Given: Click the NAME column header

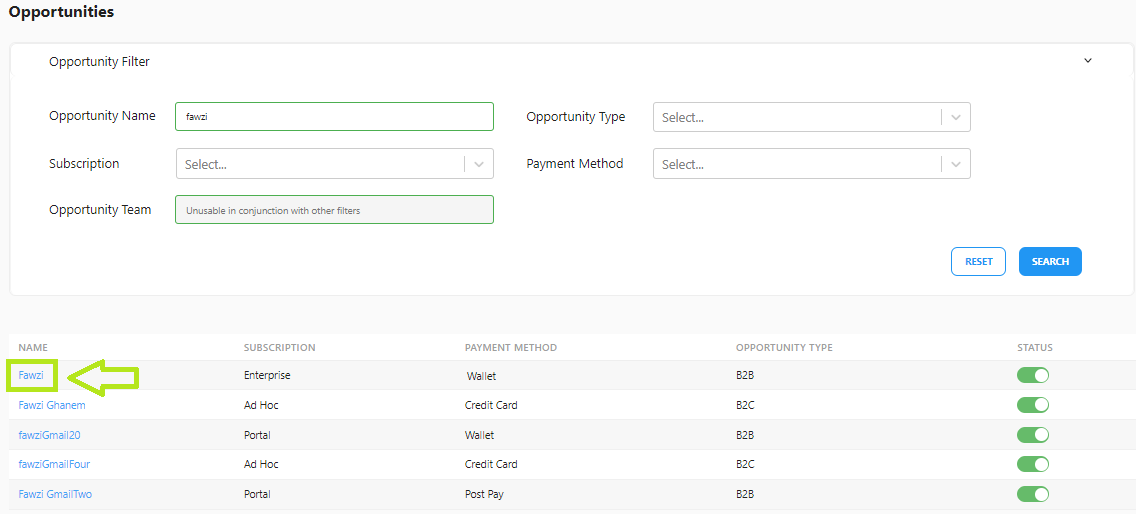Looking at the screenshot, I should (33, 348).
